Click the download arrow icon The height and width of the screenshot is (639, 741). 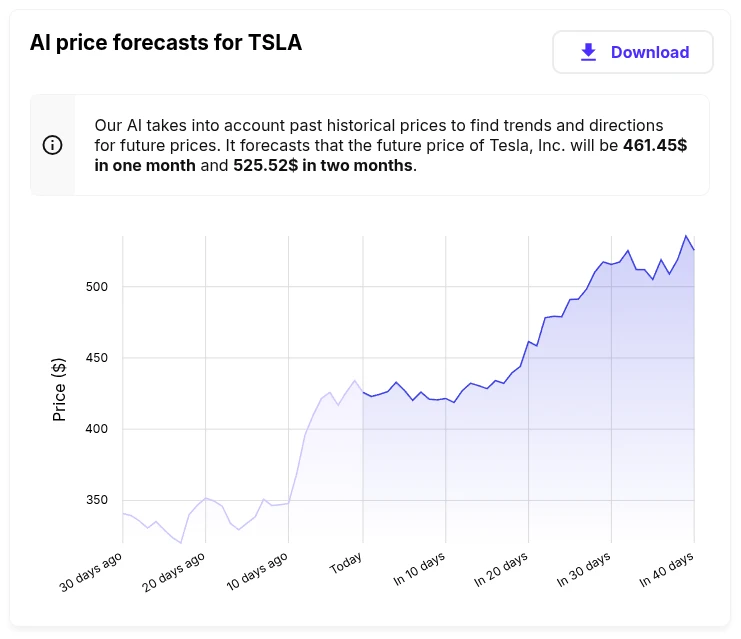(589, 52)
